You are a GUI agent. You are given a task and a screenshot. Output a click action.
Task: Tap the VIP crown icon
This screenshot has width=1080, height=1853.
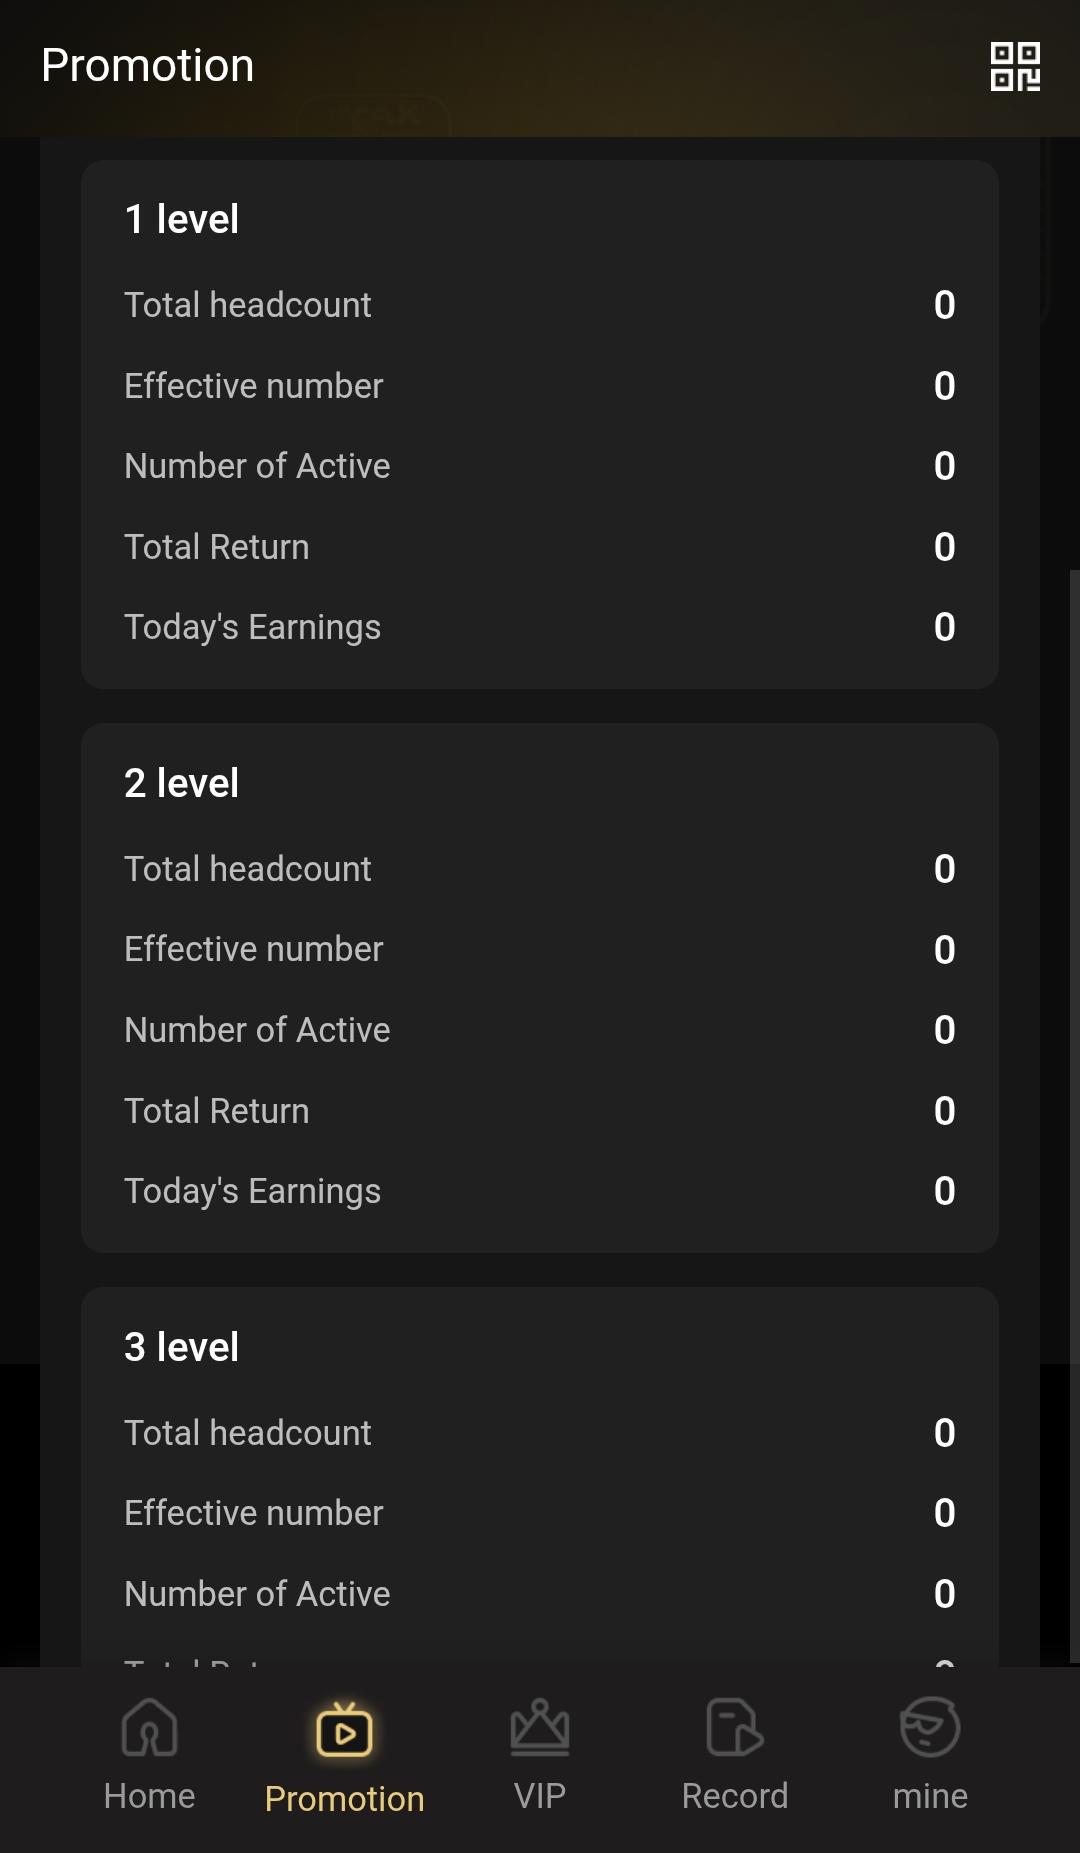click(x=540, y=1728)
